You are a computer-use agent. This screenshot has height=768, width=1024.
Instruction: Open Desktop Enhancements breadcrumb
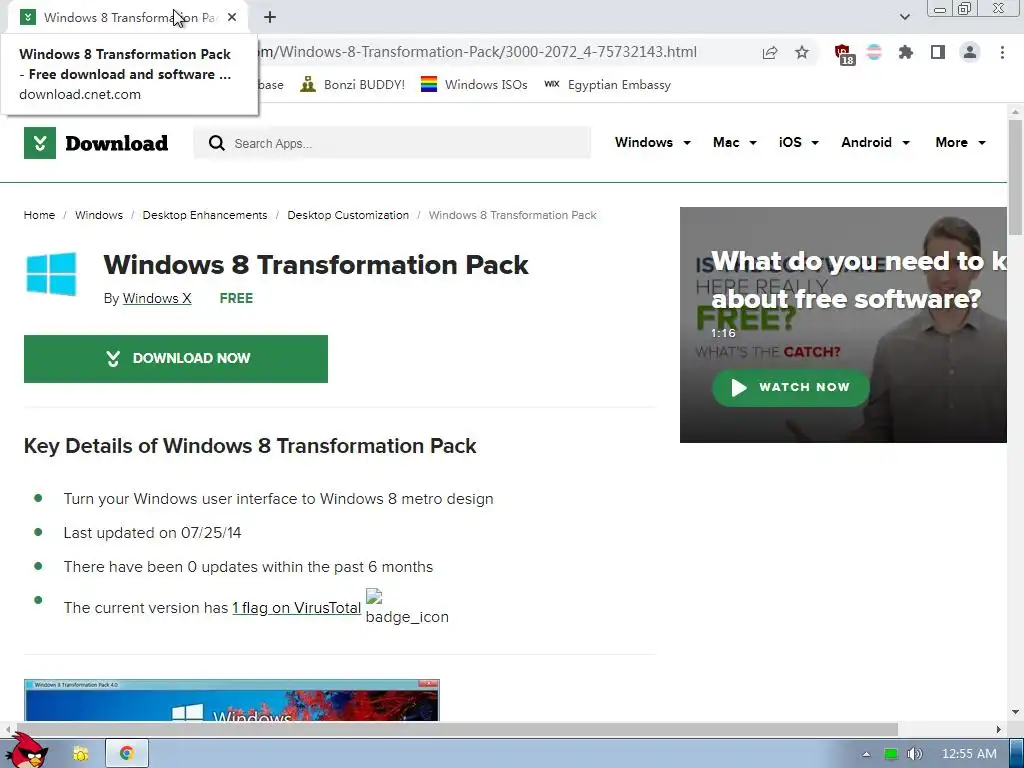point(205,215)
